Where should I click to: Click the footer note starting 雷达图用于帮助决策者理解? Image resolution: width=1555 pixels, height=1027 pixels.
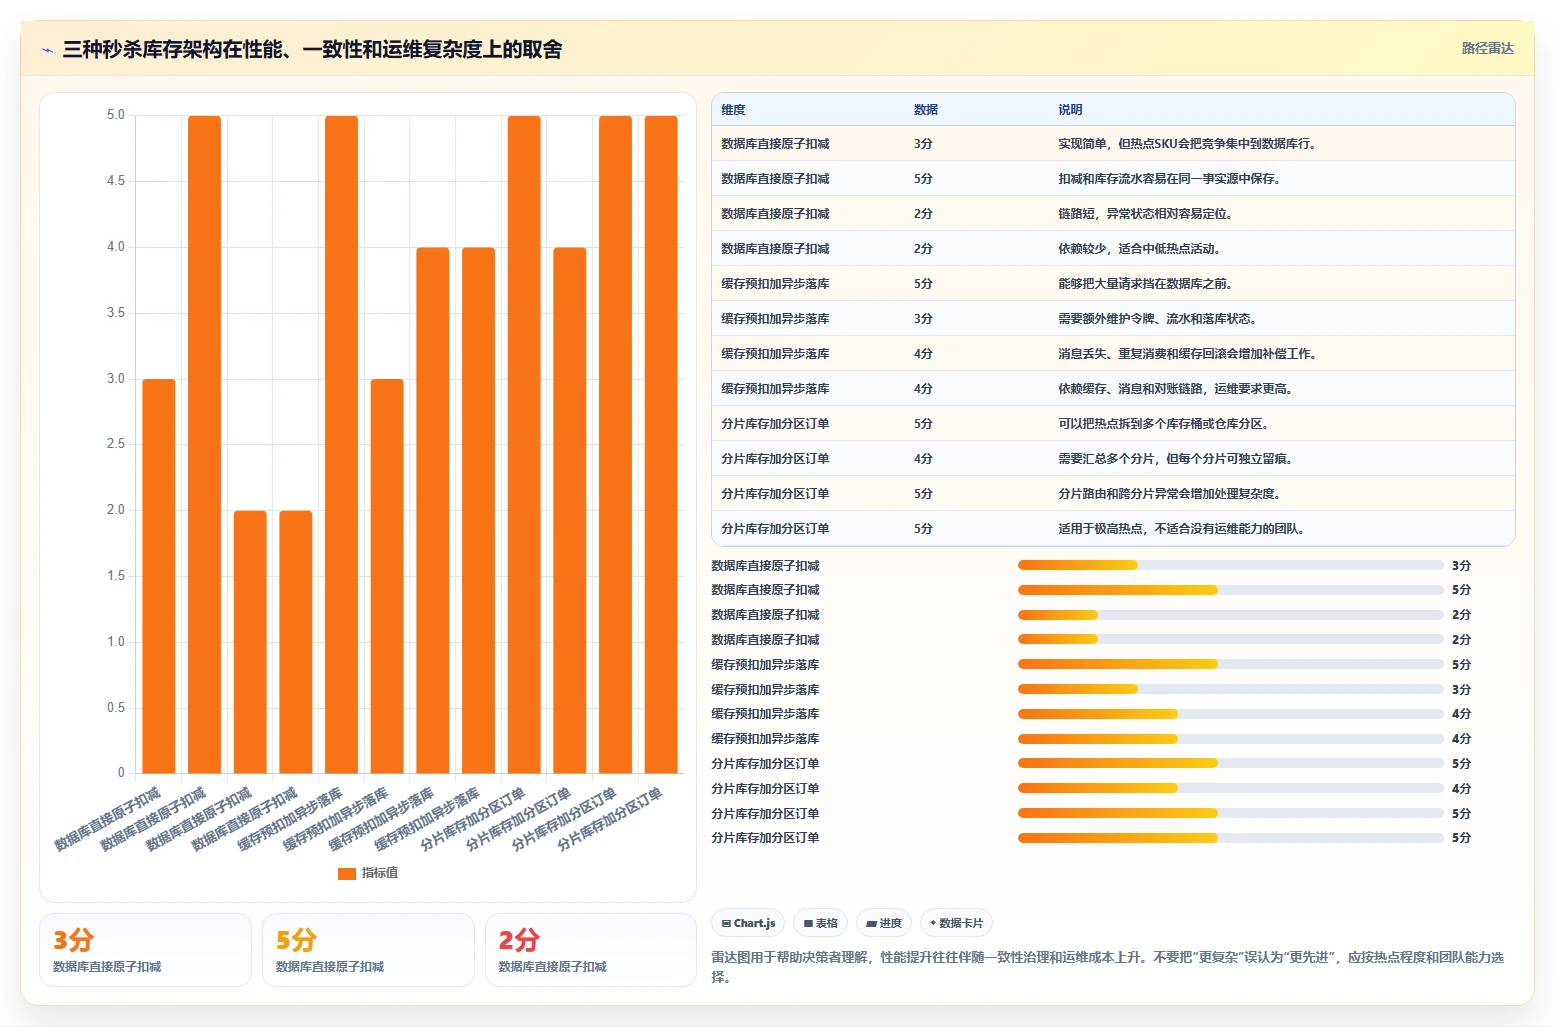click(x=1108, y=967)
